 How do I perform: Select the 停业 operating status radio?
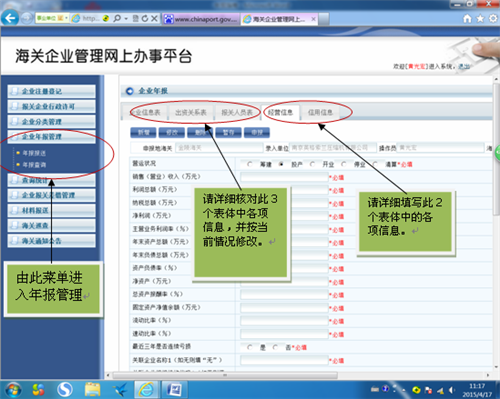coord(344,164)
